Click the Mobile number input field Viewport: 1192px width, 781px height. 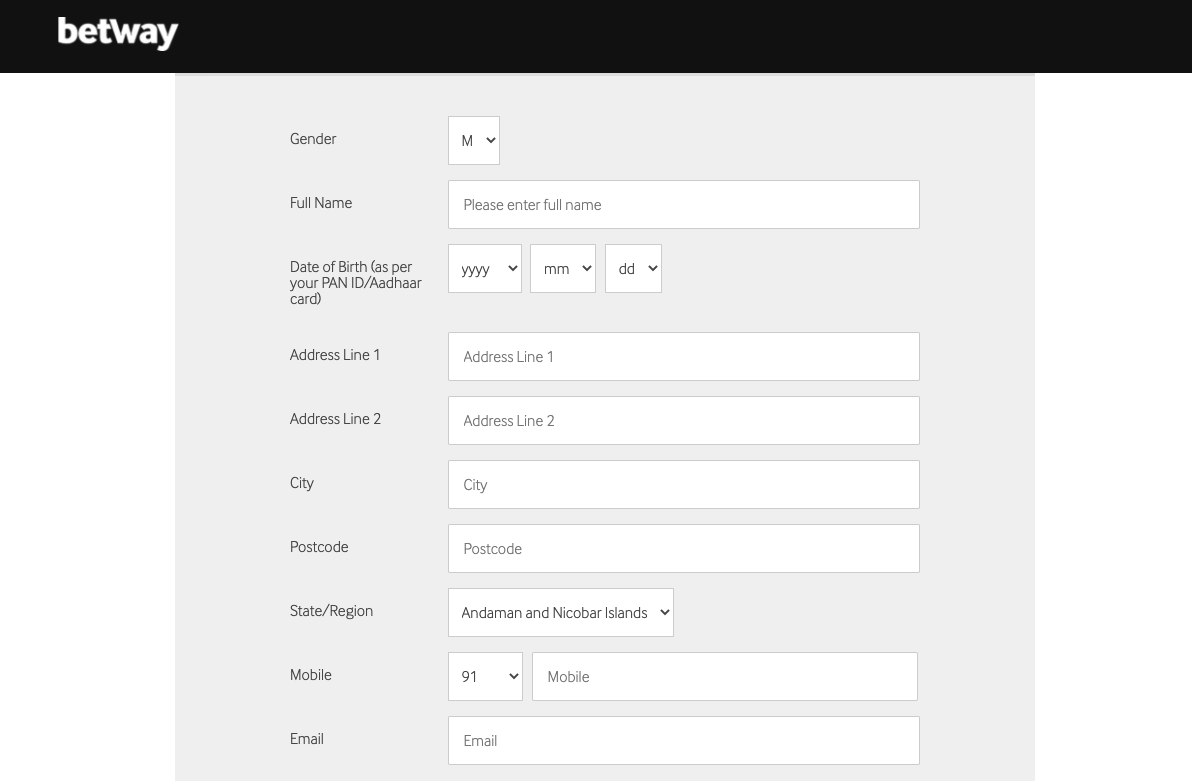(x=724, y=676)
